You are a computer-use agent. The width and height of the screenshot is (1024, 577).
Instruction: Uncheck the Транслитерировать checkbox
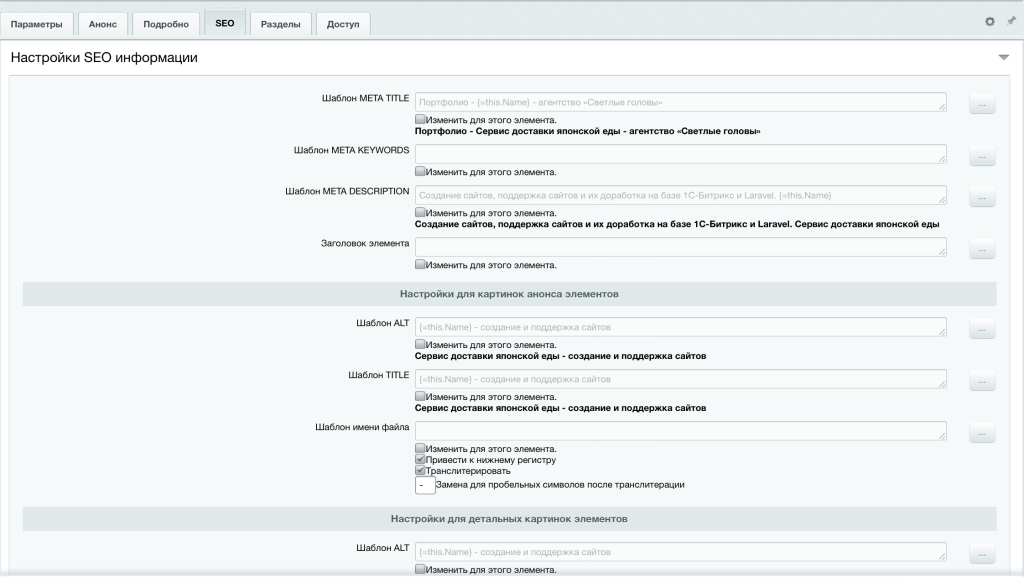click(420, 471)
